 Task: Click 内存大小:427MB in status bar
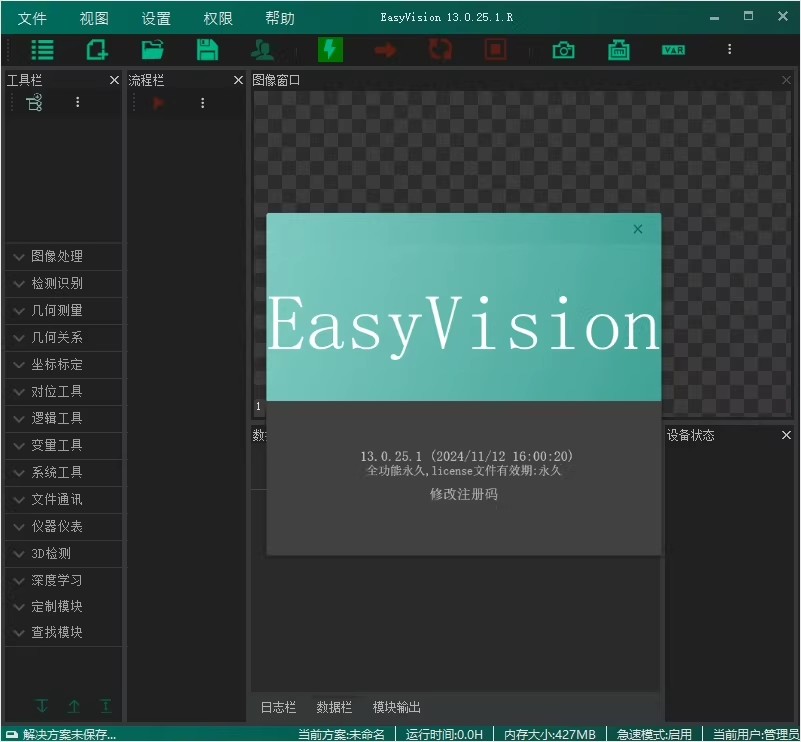click(x=550, y=734)
